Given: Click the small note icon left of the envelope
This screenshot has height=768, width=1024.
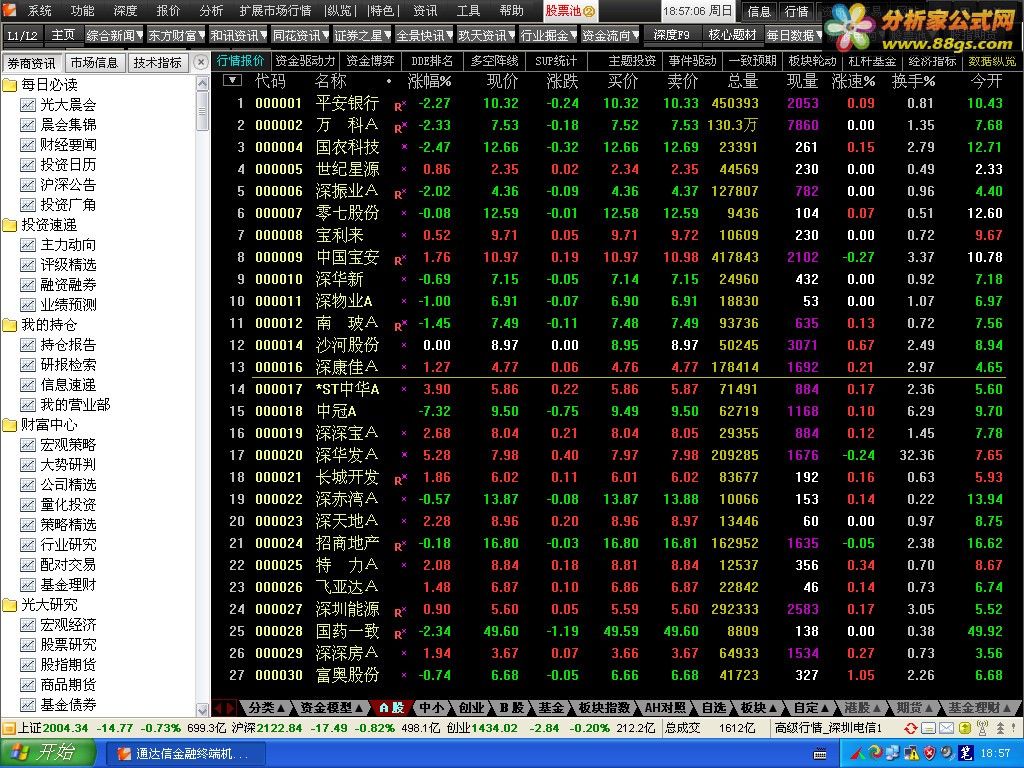Looking at the screenshot, I should [929, 728].
